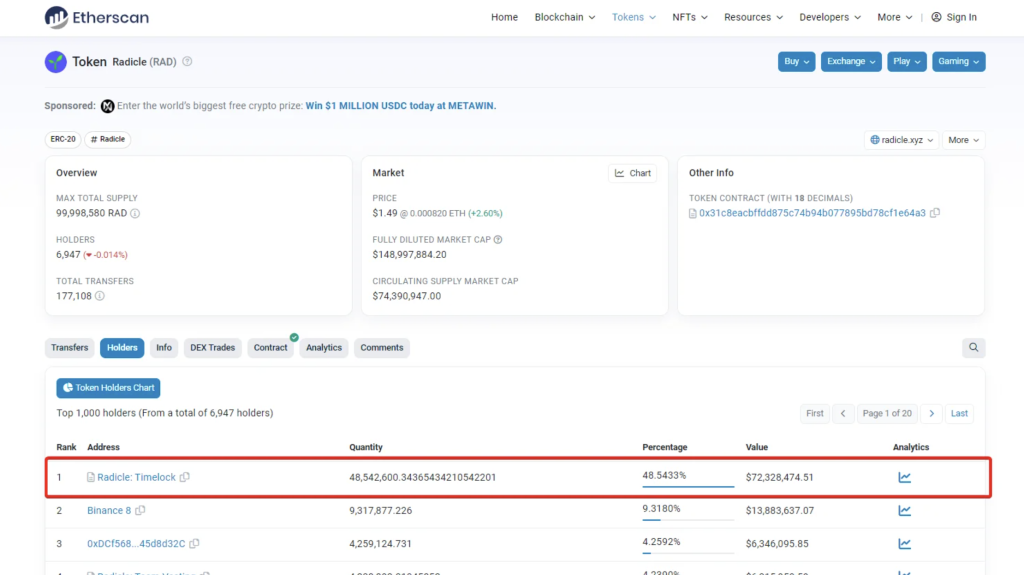Viewport: 1024px width, 575px height.
Task: Copy the token contract address
Action: [x=935, y=213]
